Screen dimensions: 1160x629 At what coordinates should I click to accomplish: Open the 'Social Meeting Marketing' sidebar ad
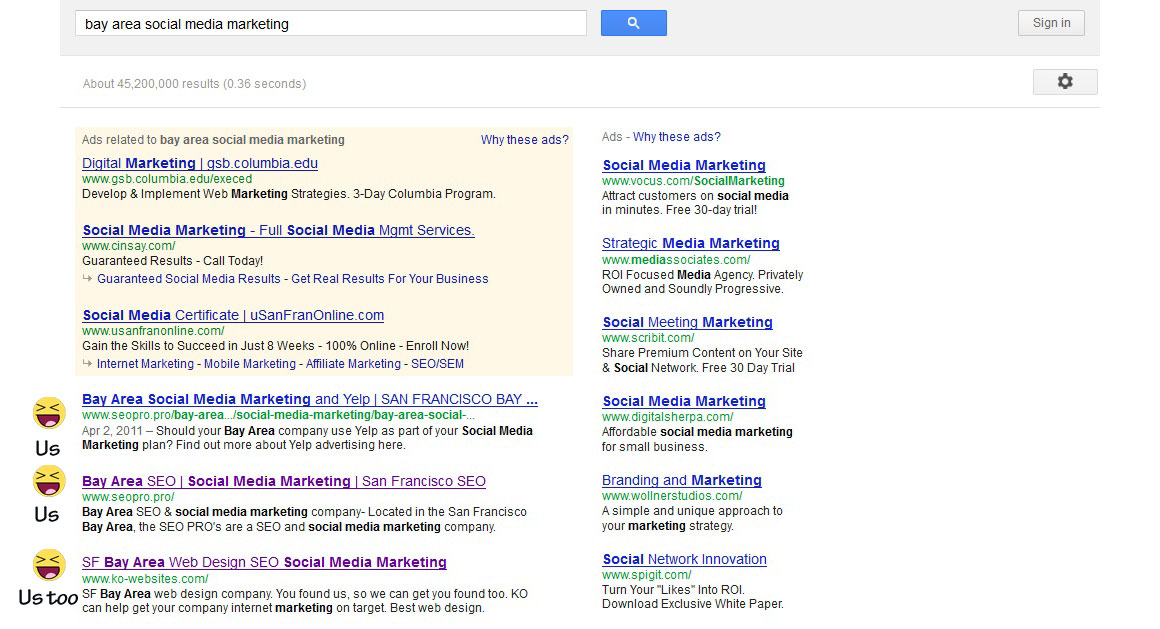(687, 323)
